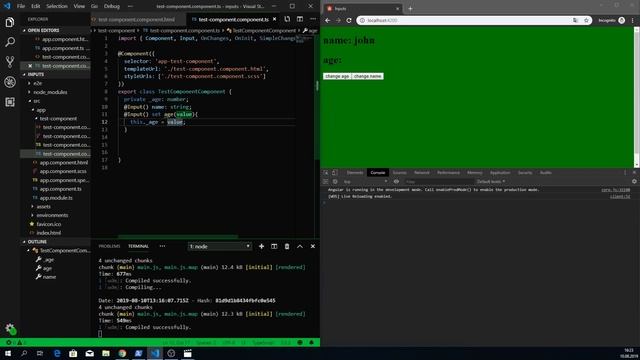This screenshot has width=640, height=360.
Task: Open a new Chrome tab
Action: tap(410, 9)
